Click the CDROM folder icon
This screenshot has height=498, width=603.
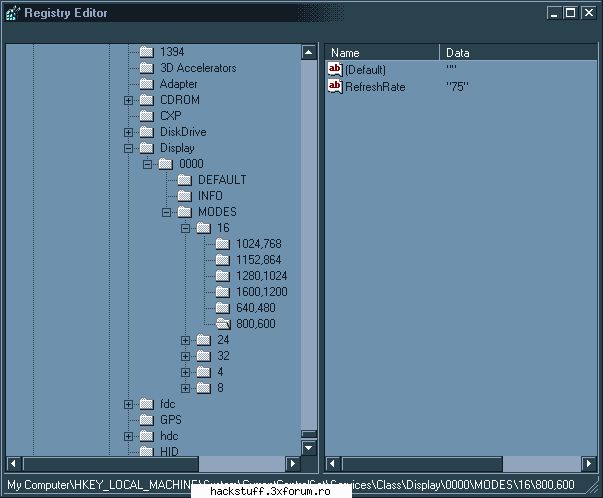[x=147, y=100]
